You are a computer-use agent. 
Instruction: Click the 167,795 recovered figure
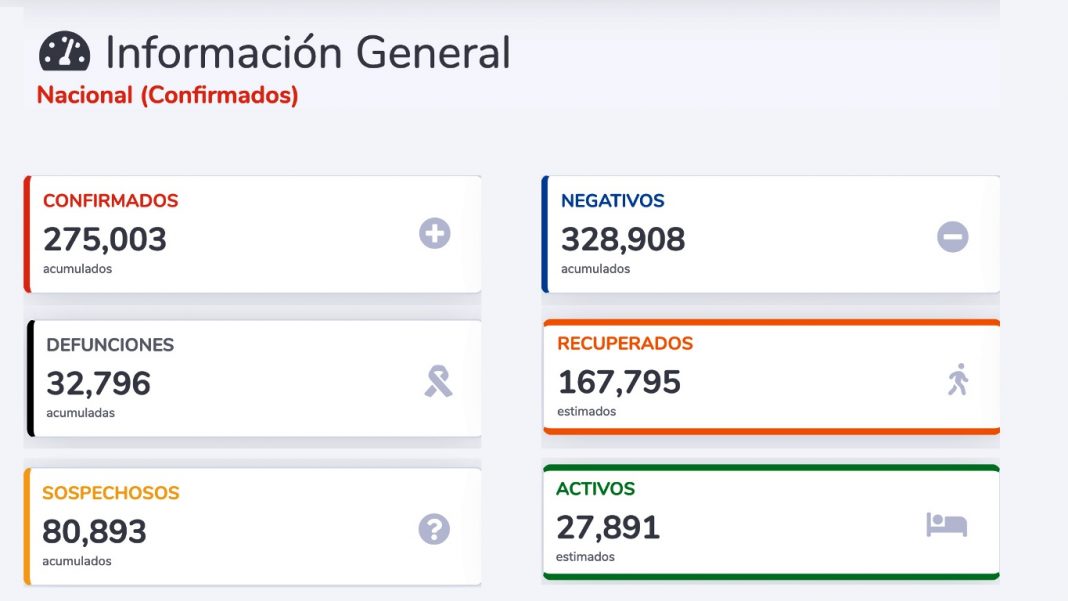619,382
